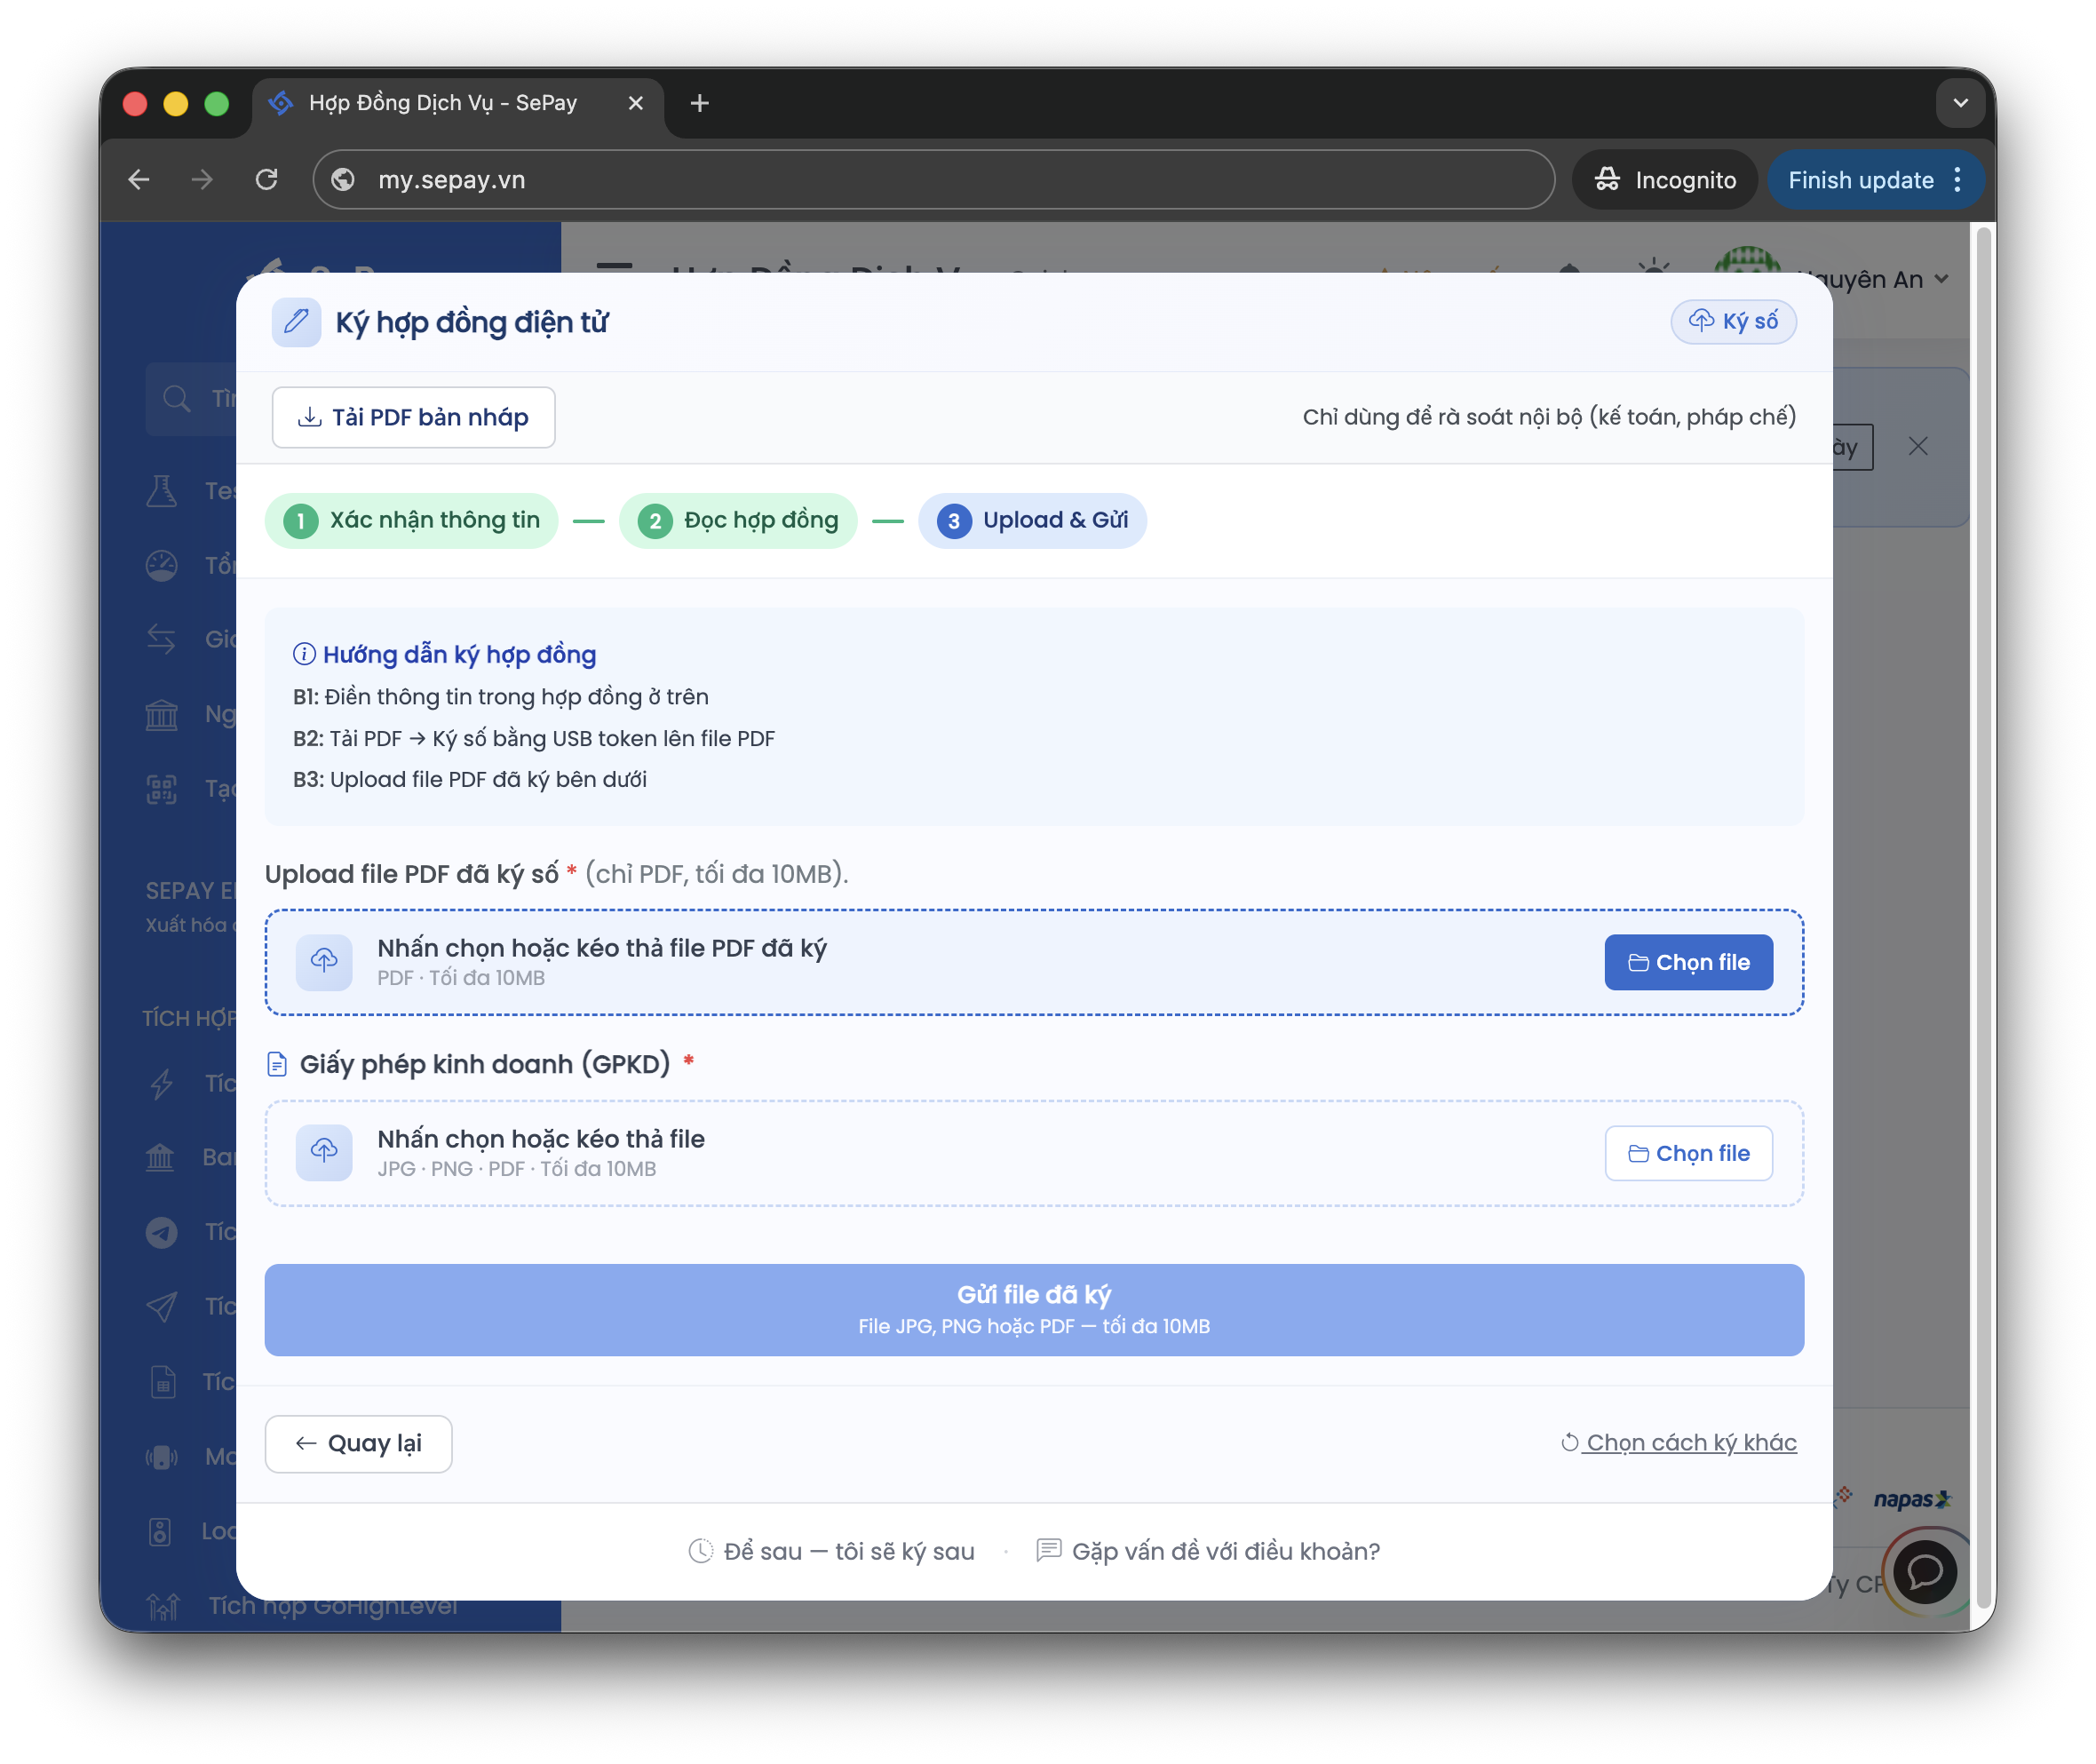Viewport: 2096px width, 1764px height.
Task: Choose file for signed PDF upload
Action: (1688, 962)
